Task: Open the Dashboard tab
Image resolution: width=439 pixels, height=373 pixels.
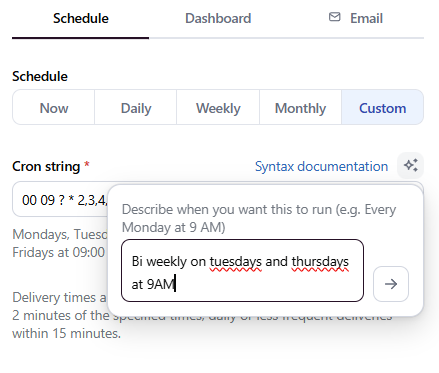Action: (218, 19)
